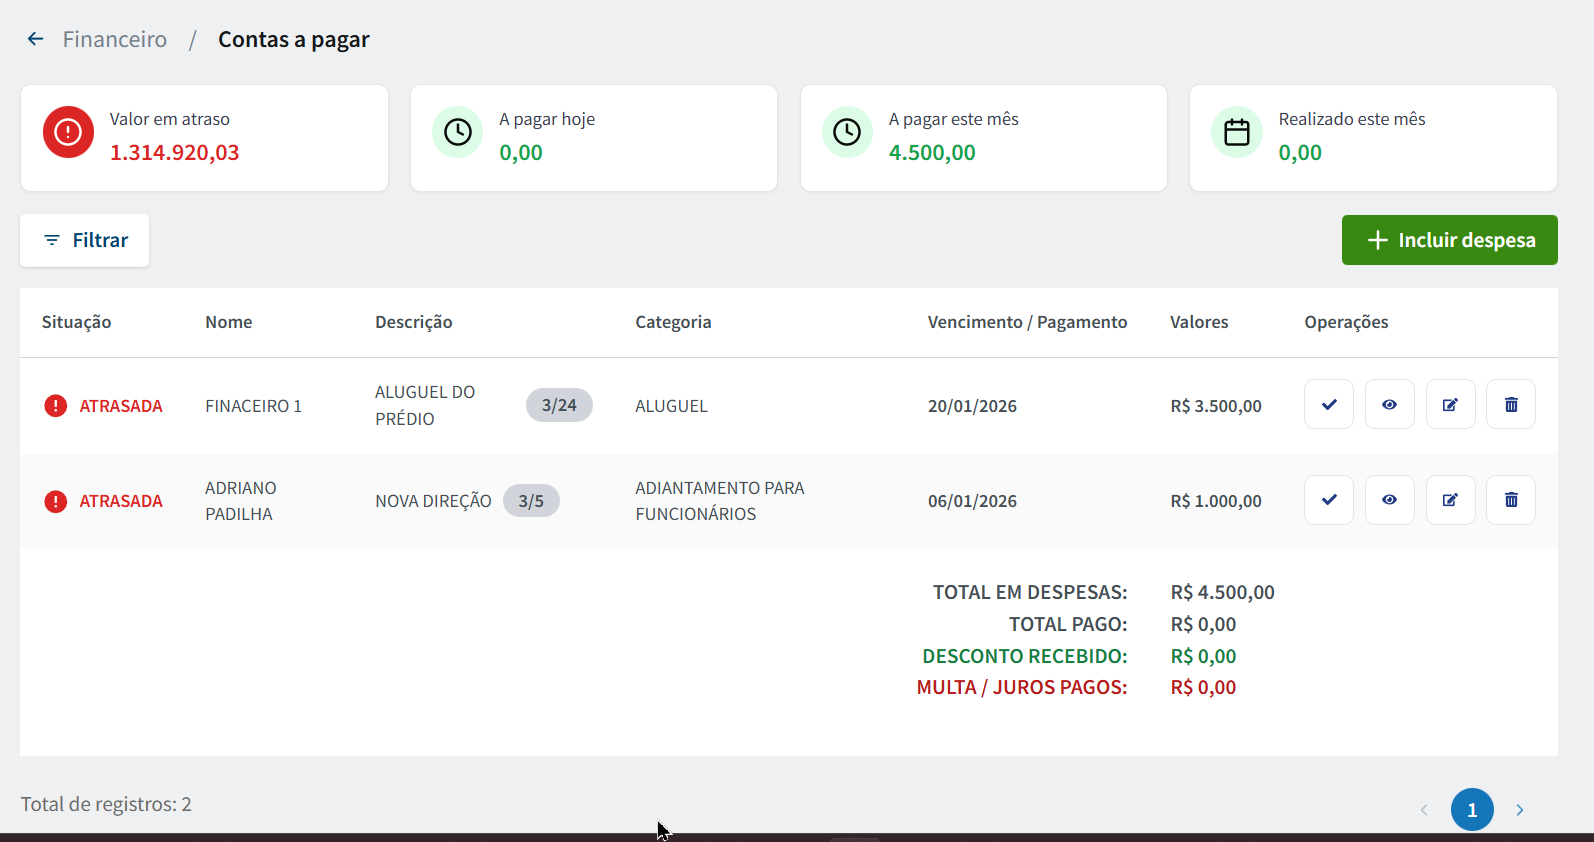View details of NOVA DIREÇÃO expense
Image resolution: width=1594 pixels, height=842 pixels.
(x=1389, y=500)
